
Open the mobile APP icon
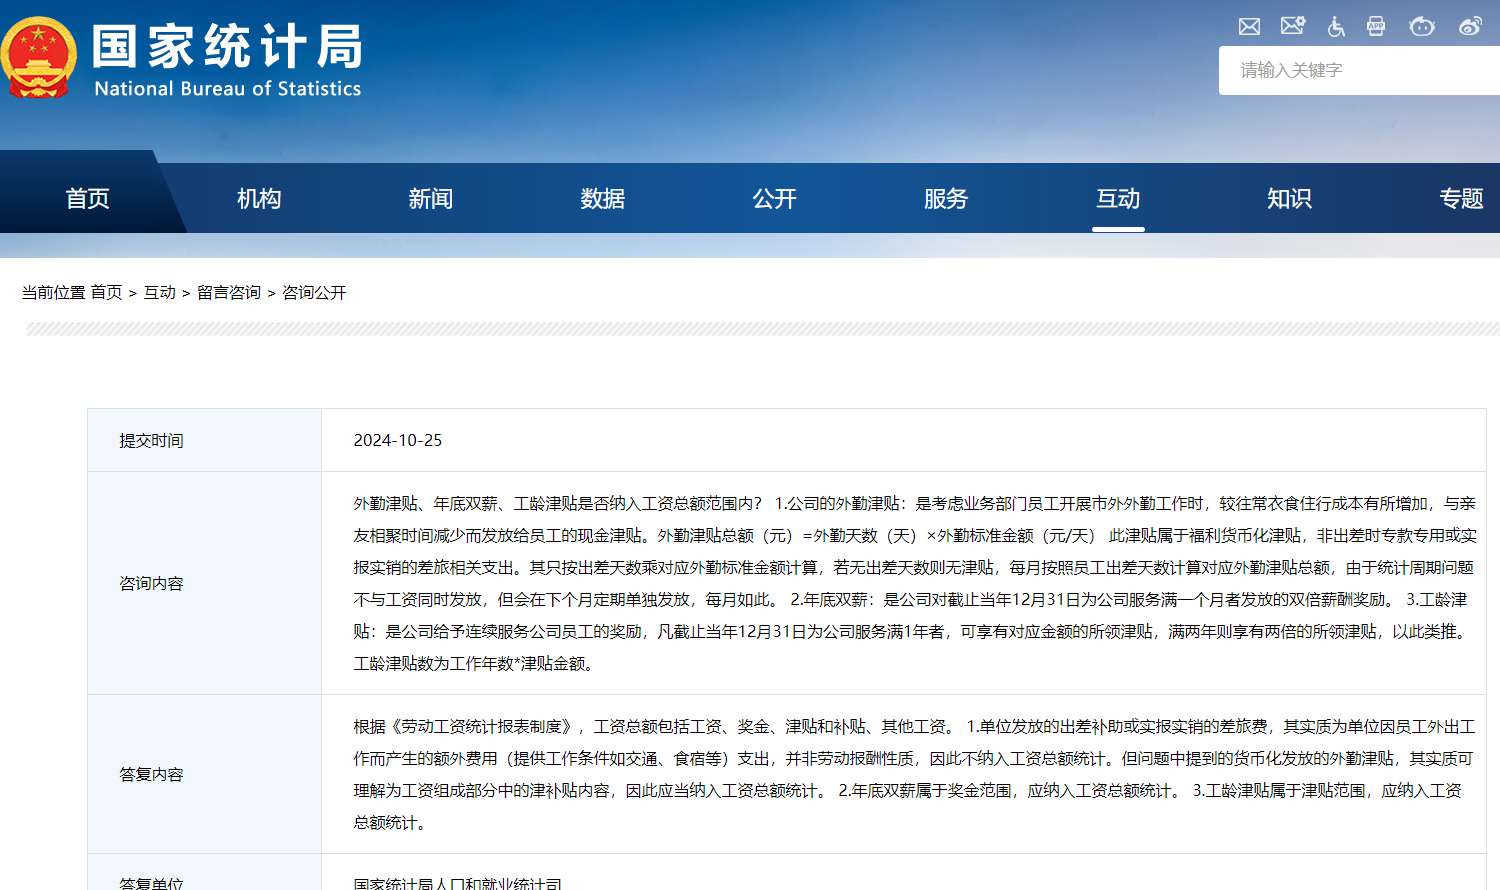pyautogui.click(x=1376, y=27)
